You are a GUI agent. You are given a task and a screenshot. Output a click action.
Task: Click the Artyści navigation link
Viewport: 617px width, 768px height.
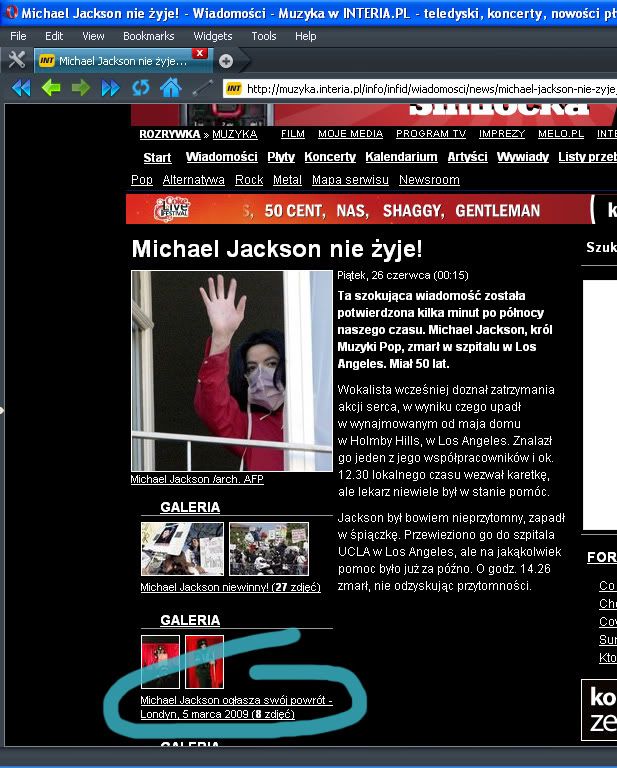[x=467, y=157]
